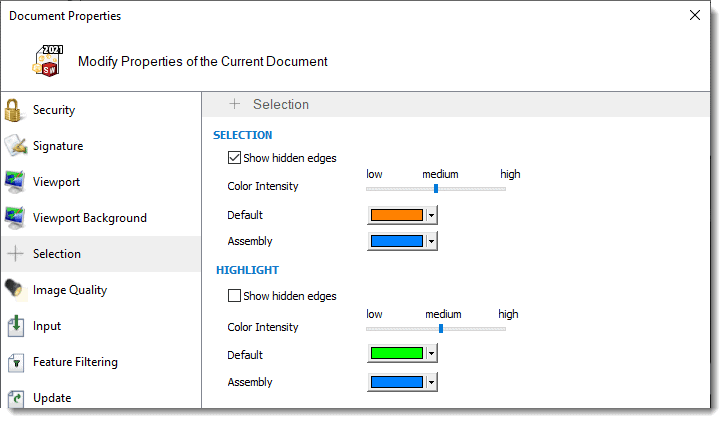Viewport: 726px width, 423px height.
Task: Open the Highlight Assembly color dropdown arrow
Action: coord(431,382)
